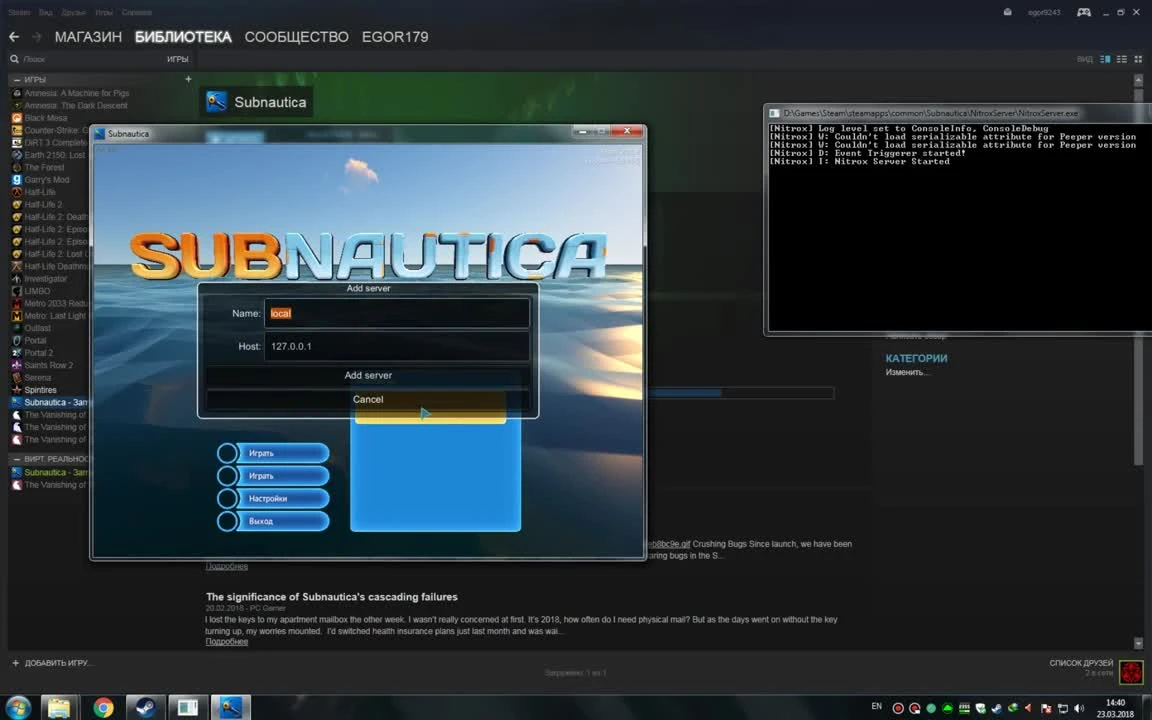Click the Host input field showing 127.0.0.1

pos(396,346)
